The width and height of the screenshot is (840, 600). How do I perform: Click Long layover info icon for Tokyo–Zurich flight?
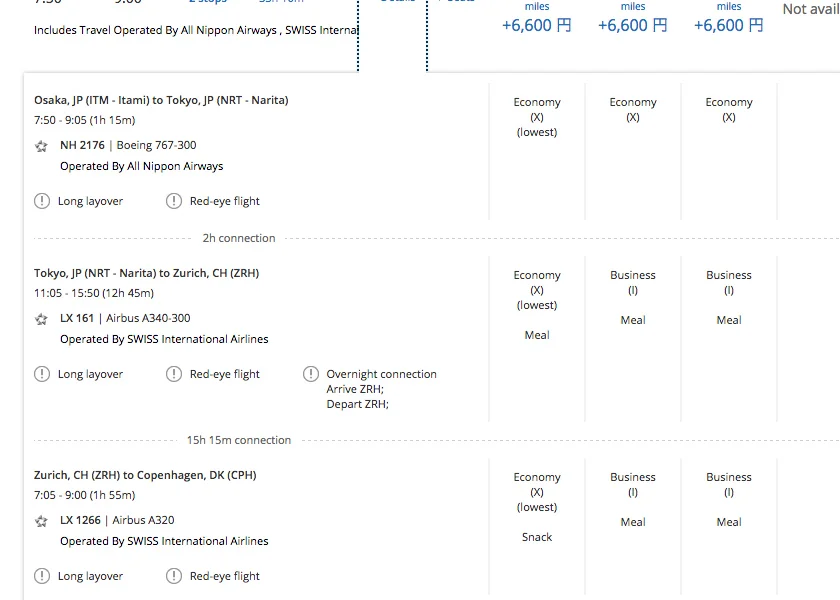[x=42, y=374]
